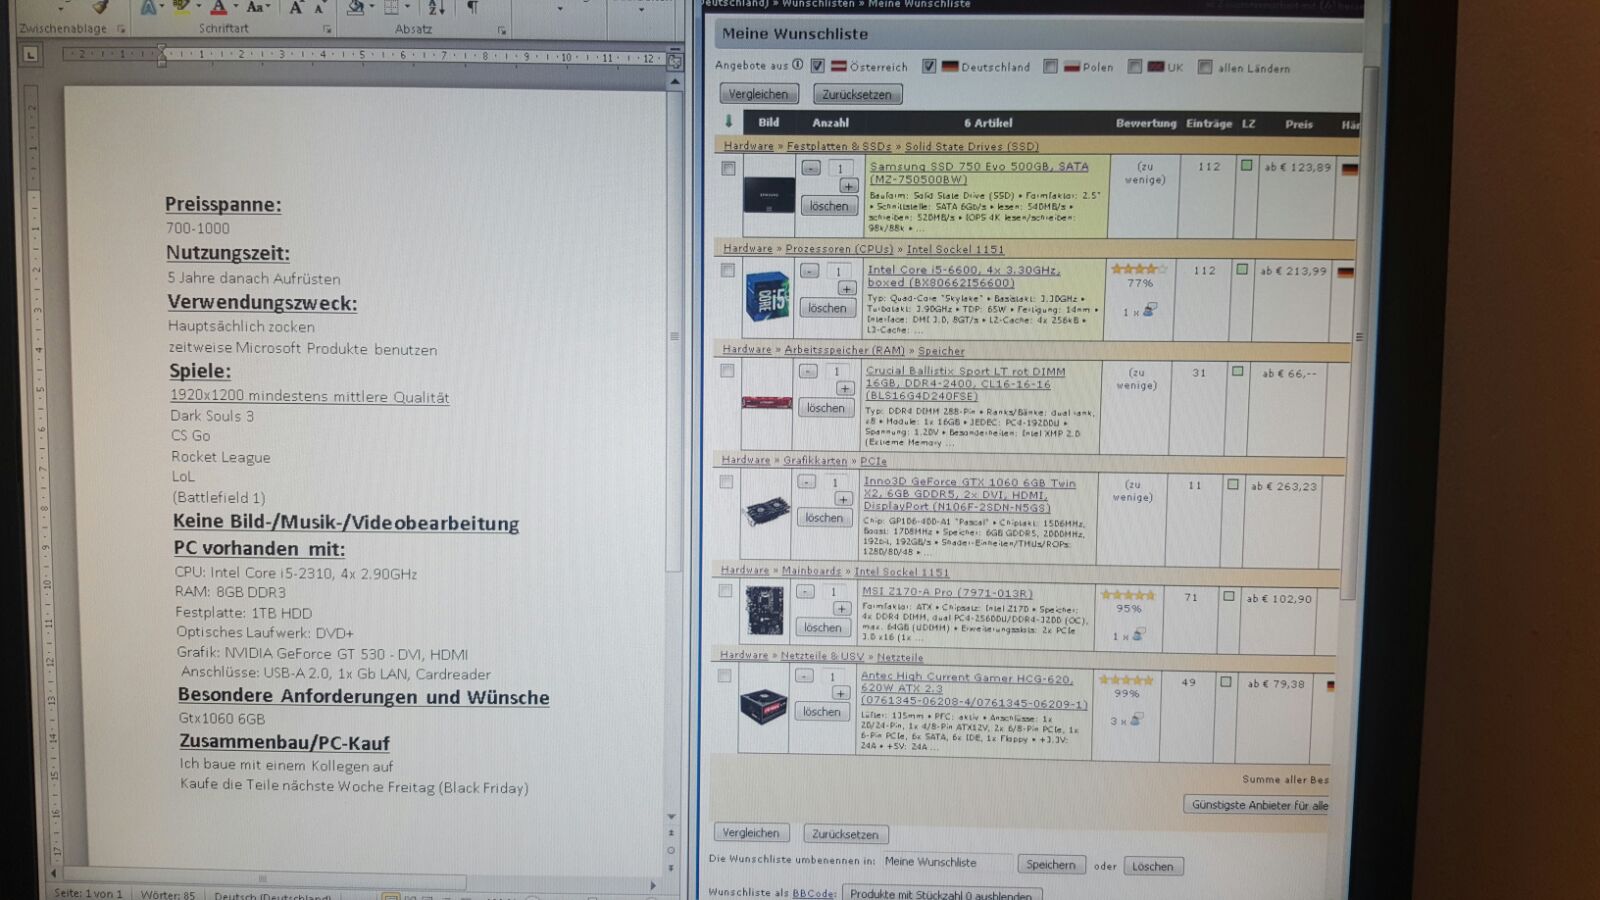Image resolution: width=1600 pixels, height=900 pixels.
Task: Click the grow font large A icon
Action: 296,8
